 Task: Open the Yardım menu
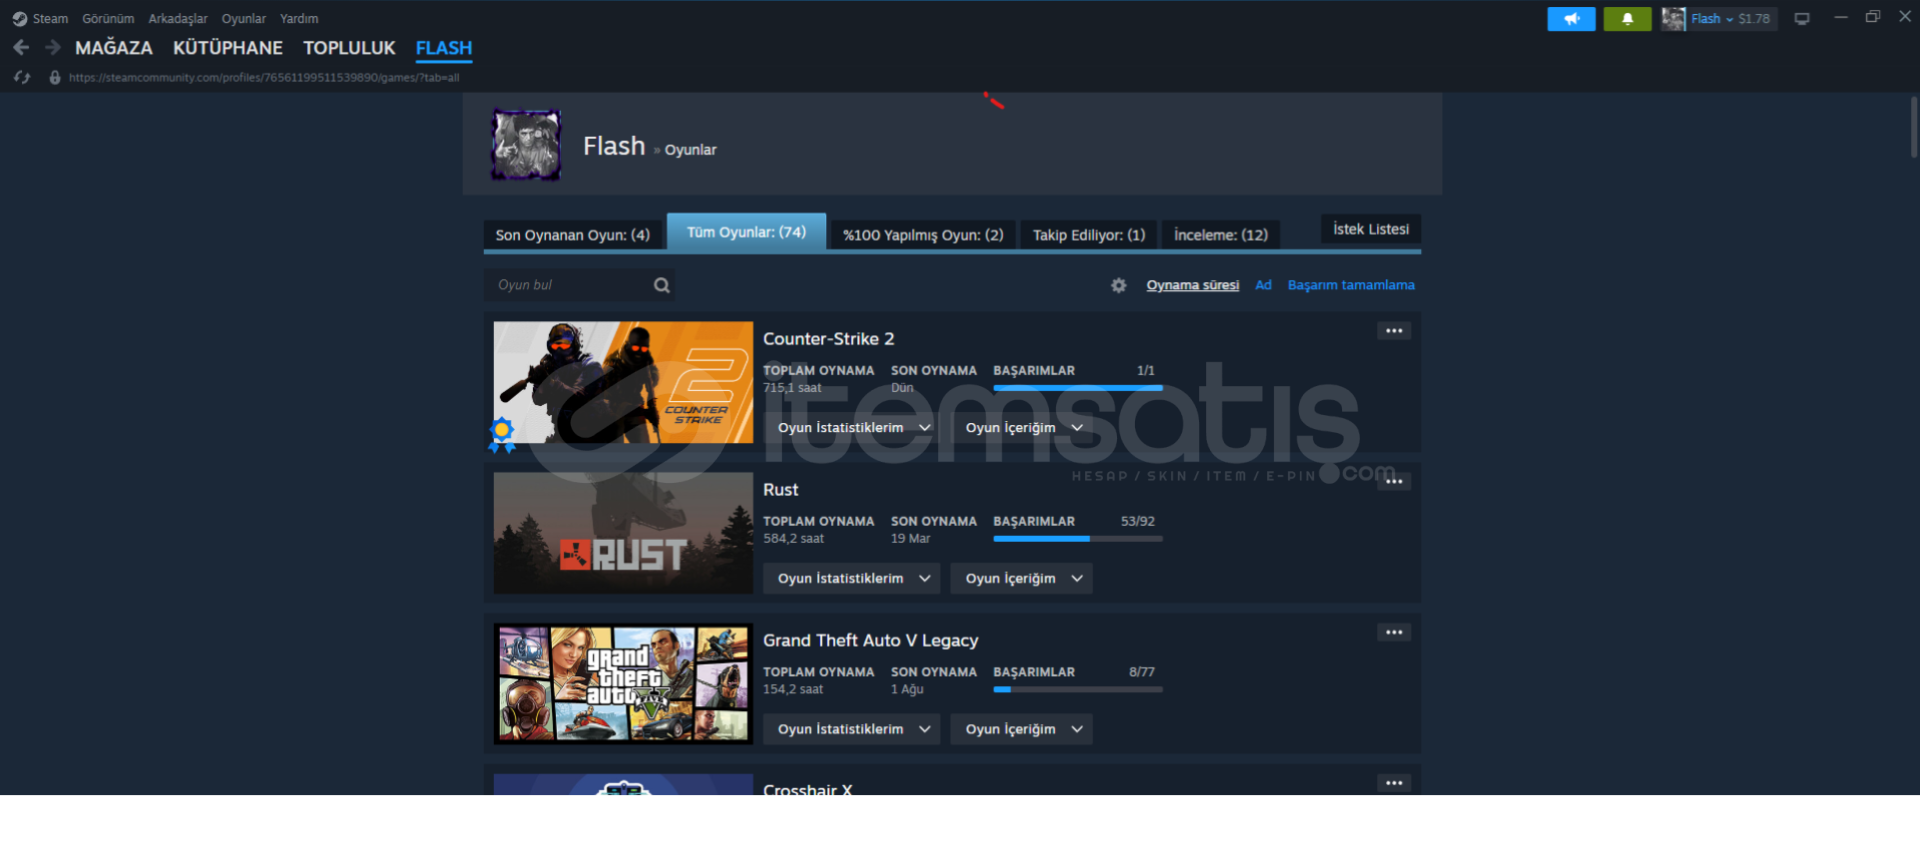299,19
